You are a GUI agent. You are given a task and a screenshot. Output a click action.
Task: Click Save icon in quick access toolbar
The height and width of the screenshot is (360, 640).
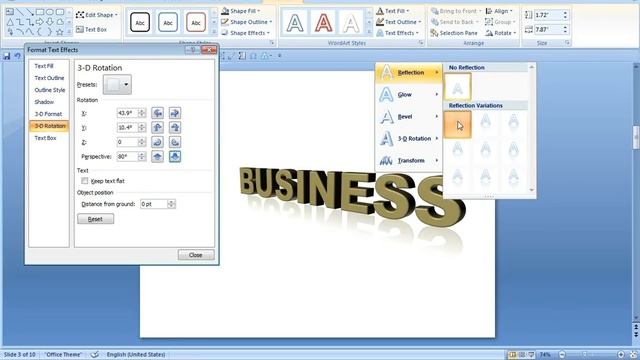tap(7, 56)
